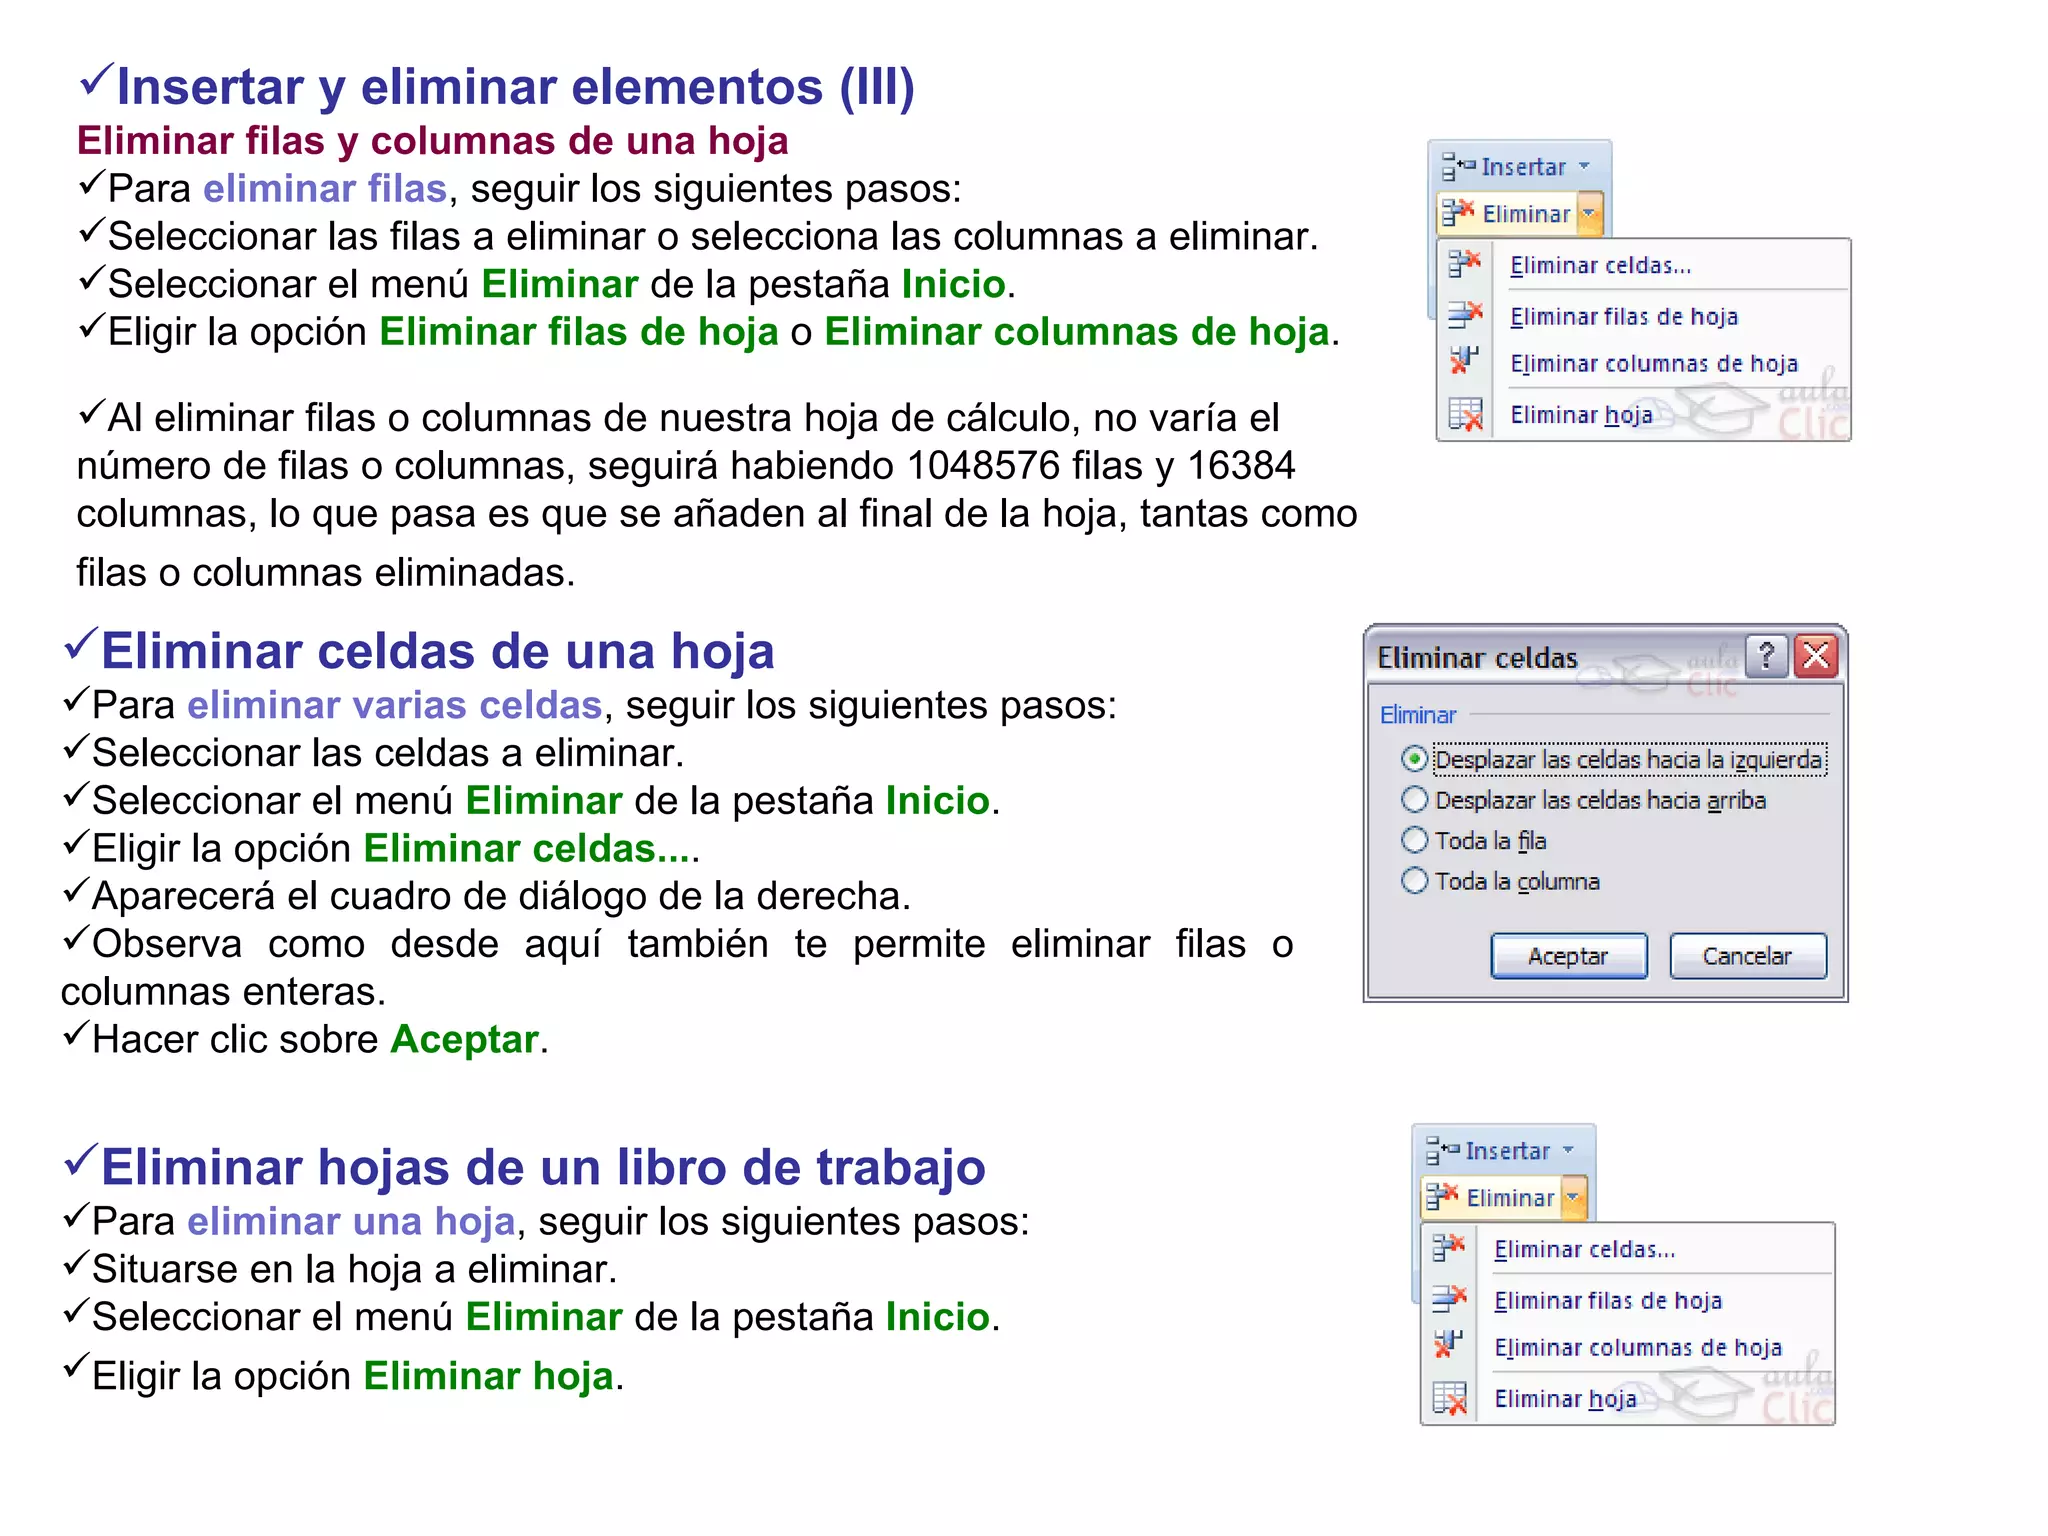Open Eliminar dropdown arrow in upper menu screenshot
The image size is (2048, 1536).
coord(1589,213)
